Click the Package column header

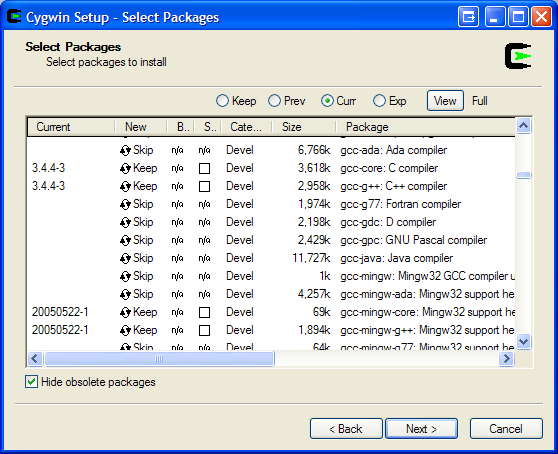425,127
